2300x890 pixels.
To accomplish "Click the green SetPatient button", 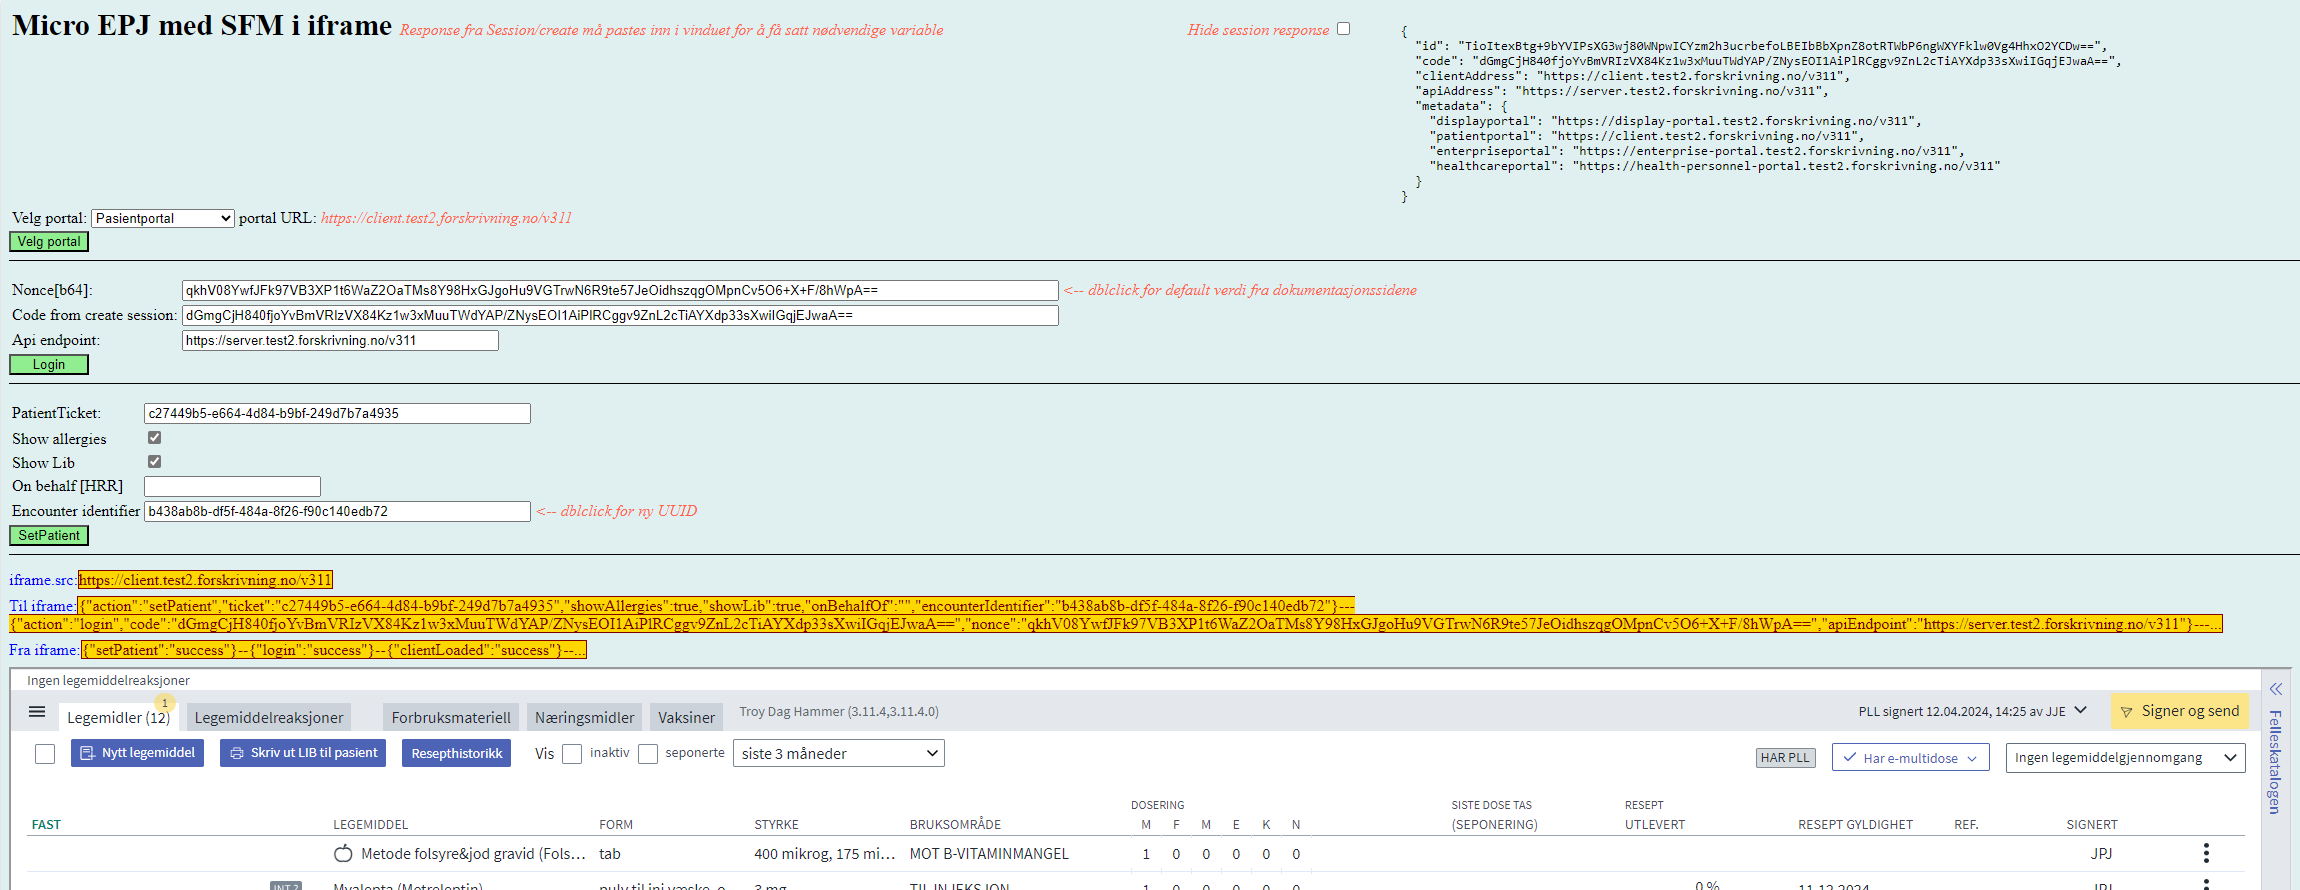I will (49, 535).
